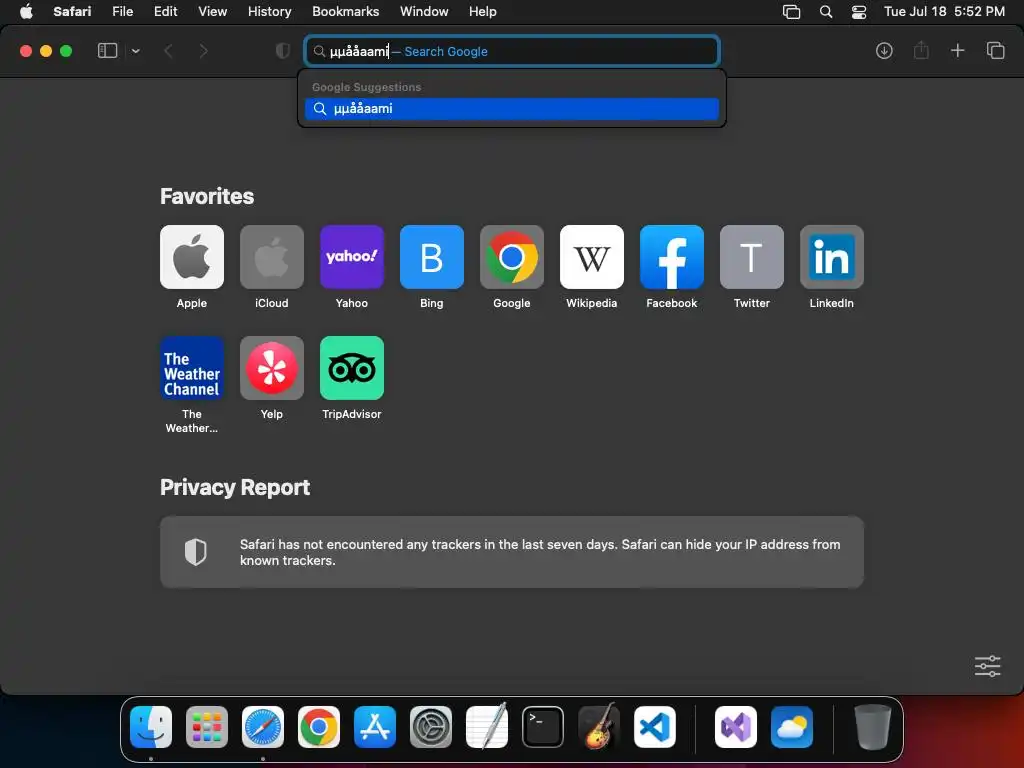Open the Help menu

coord(483,11)
